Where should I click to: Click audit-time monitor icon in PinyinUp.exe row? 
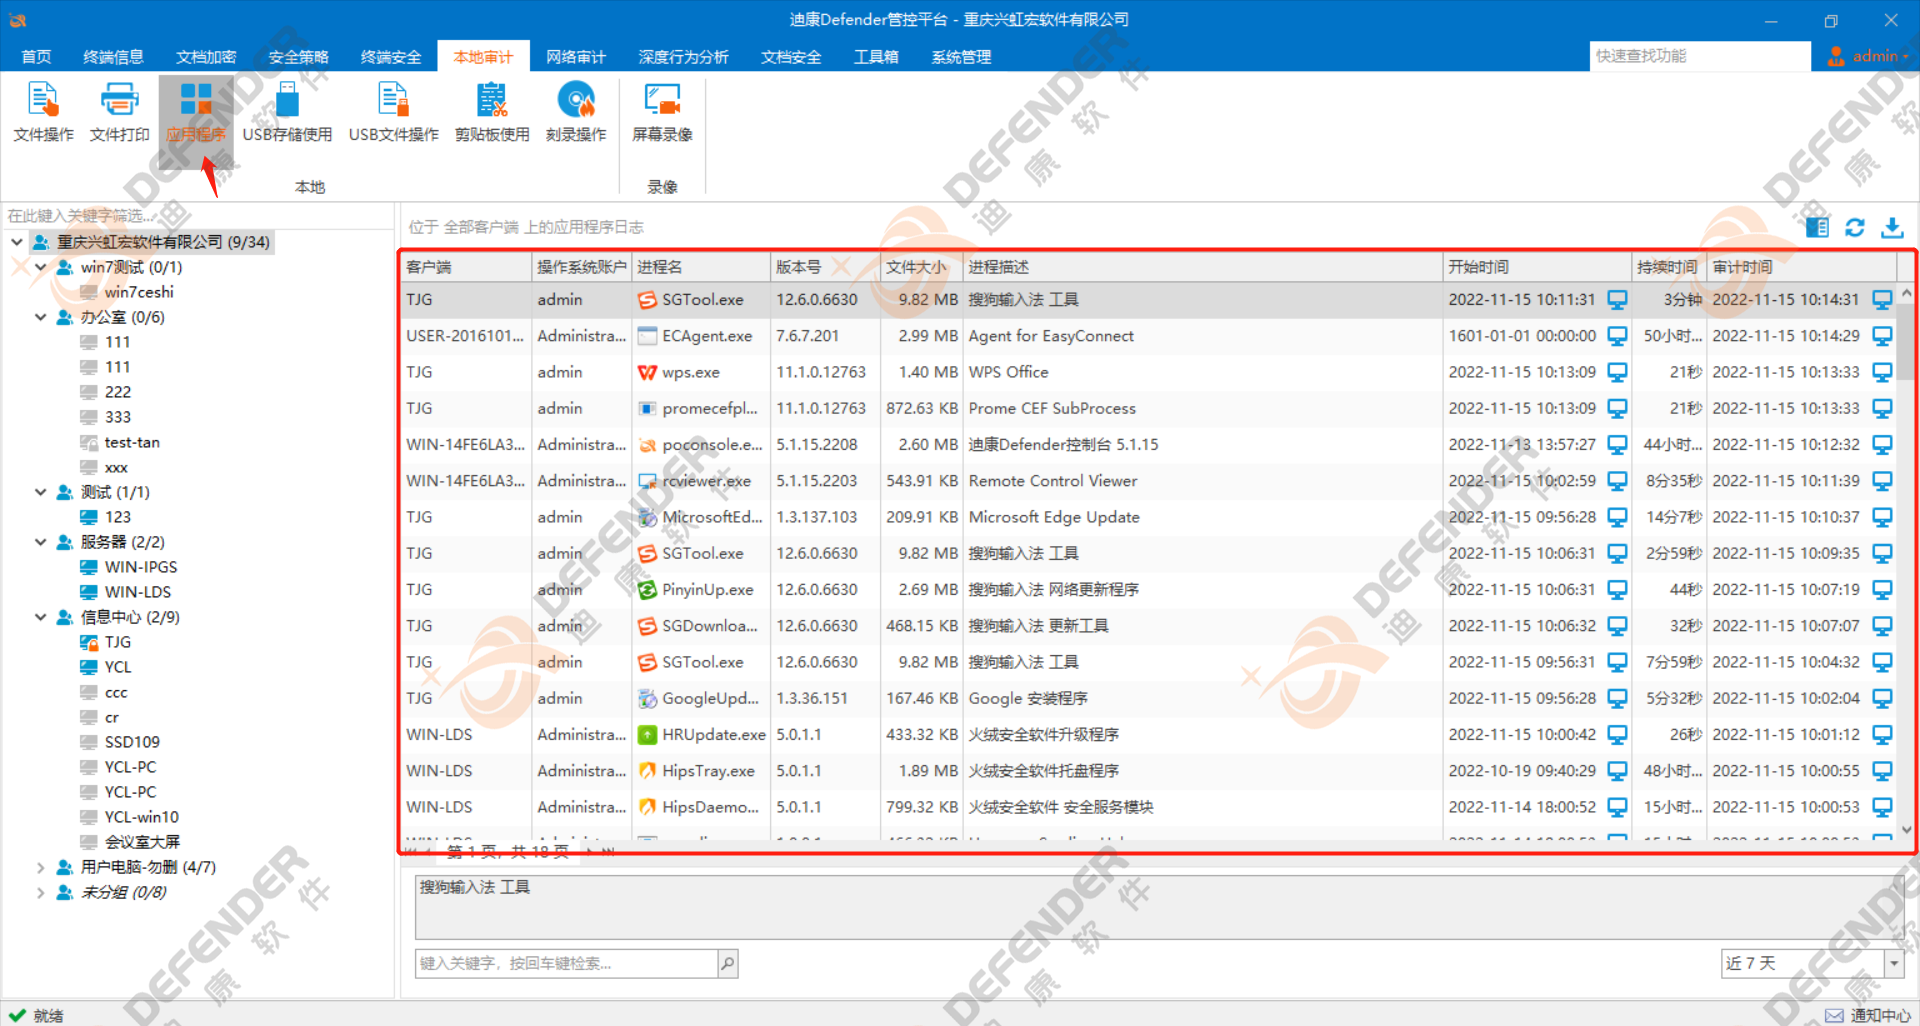(1882, 589)
